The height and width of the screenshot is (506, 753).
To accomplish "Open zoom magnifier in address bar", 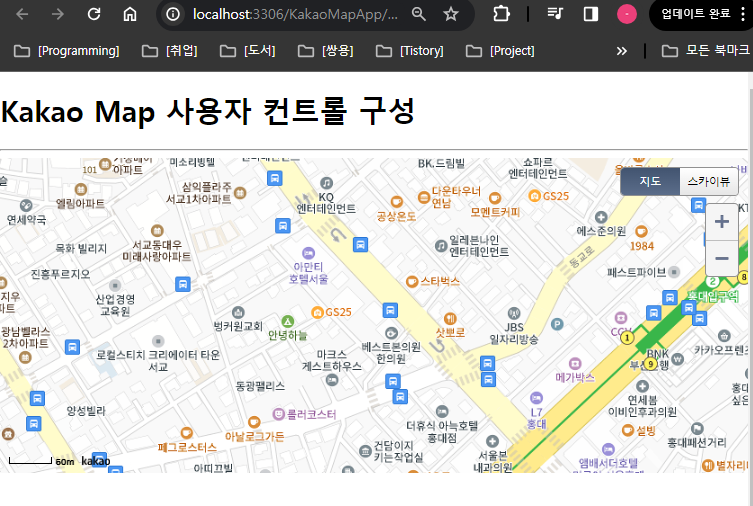I will point(419,14).
